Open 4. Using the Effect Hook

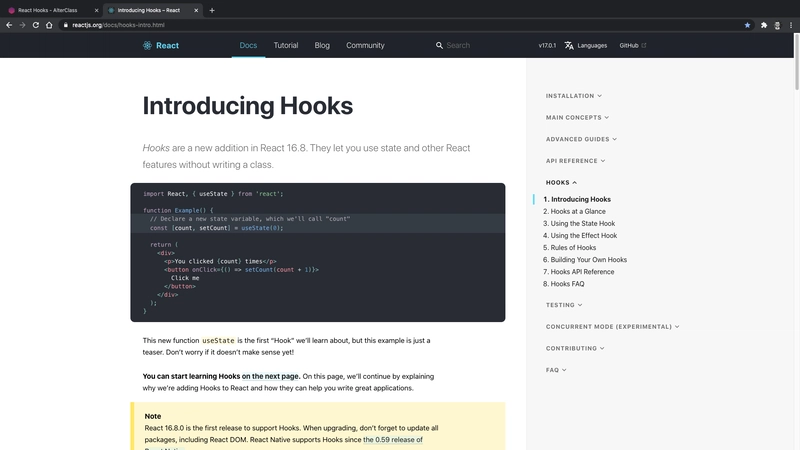pyautogui.click(x=580, y=236)
